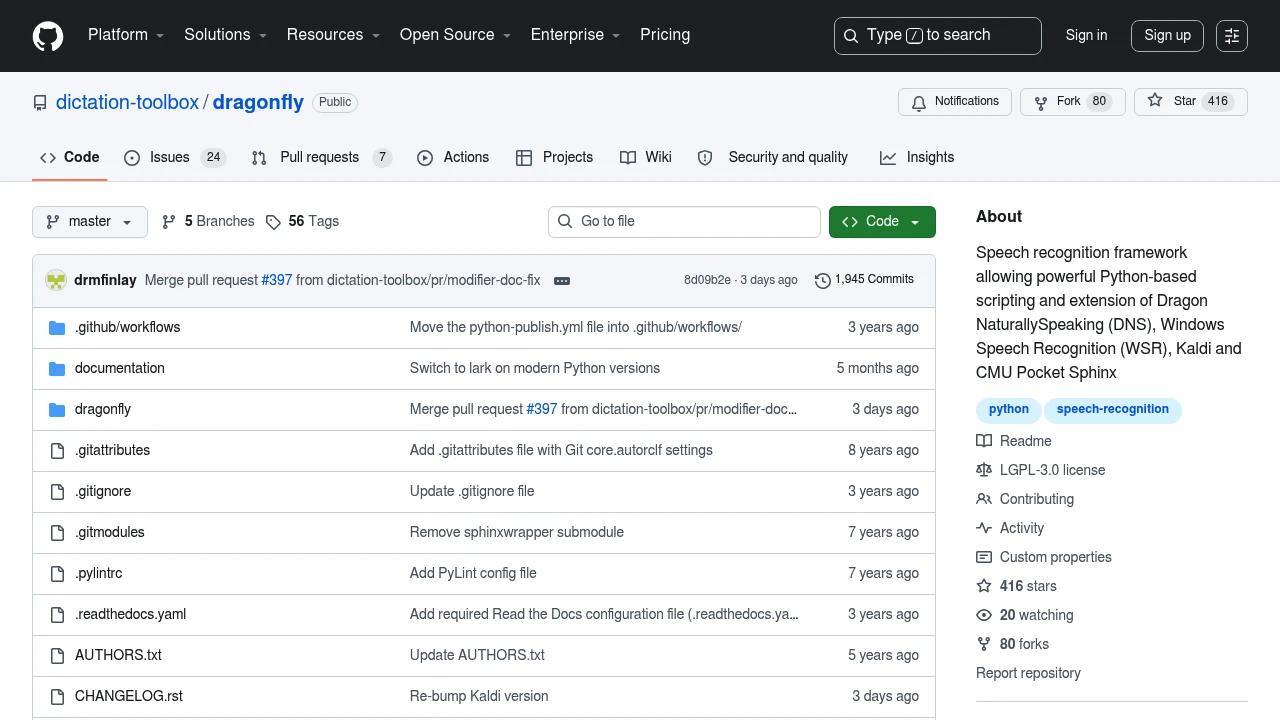1280x720 pixels.
Task: Click the AUTHORS.txt file icon
Action: (x=57, y=655)
